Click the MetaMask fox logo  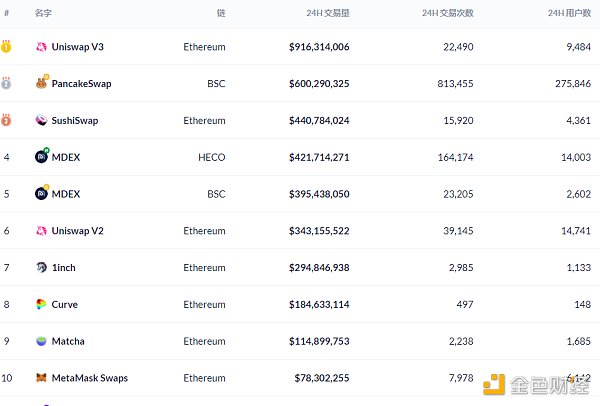(x=41, y=378)
